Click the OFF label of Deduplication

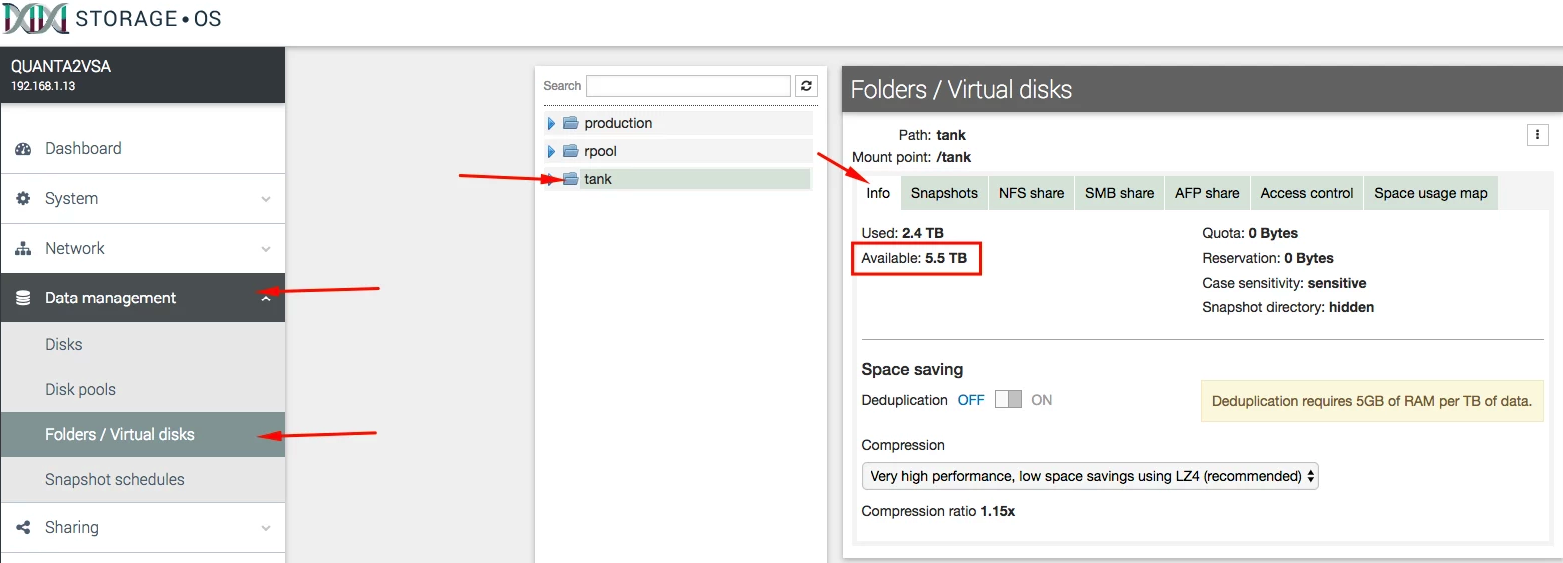pyautogui.click(x=971, y=400)
